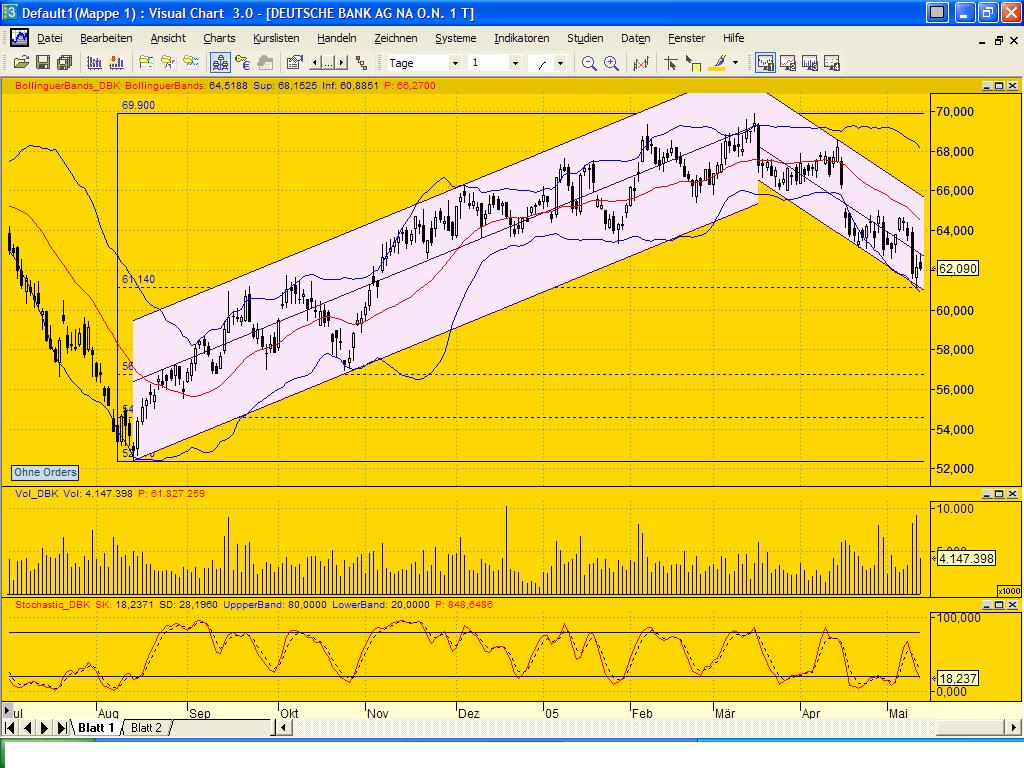This screenshot has width=1024, height=768.
Task: Toggle chart window 3 button
Action: click(x=810, y=63)
